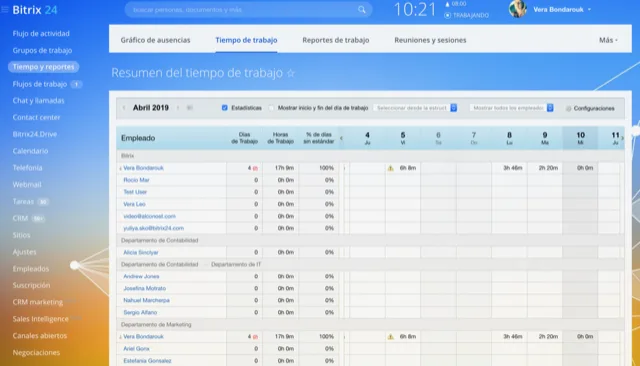The image size is (640, 366).
Task: Click the Tareas counter badge
Action: 43,202
